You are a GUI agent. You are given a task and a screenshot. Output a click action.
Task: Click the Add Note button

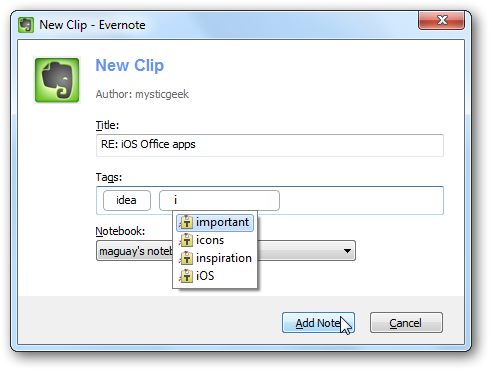click(x=318, y=323)
